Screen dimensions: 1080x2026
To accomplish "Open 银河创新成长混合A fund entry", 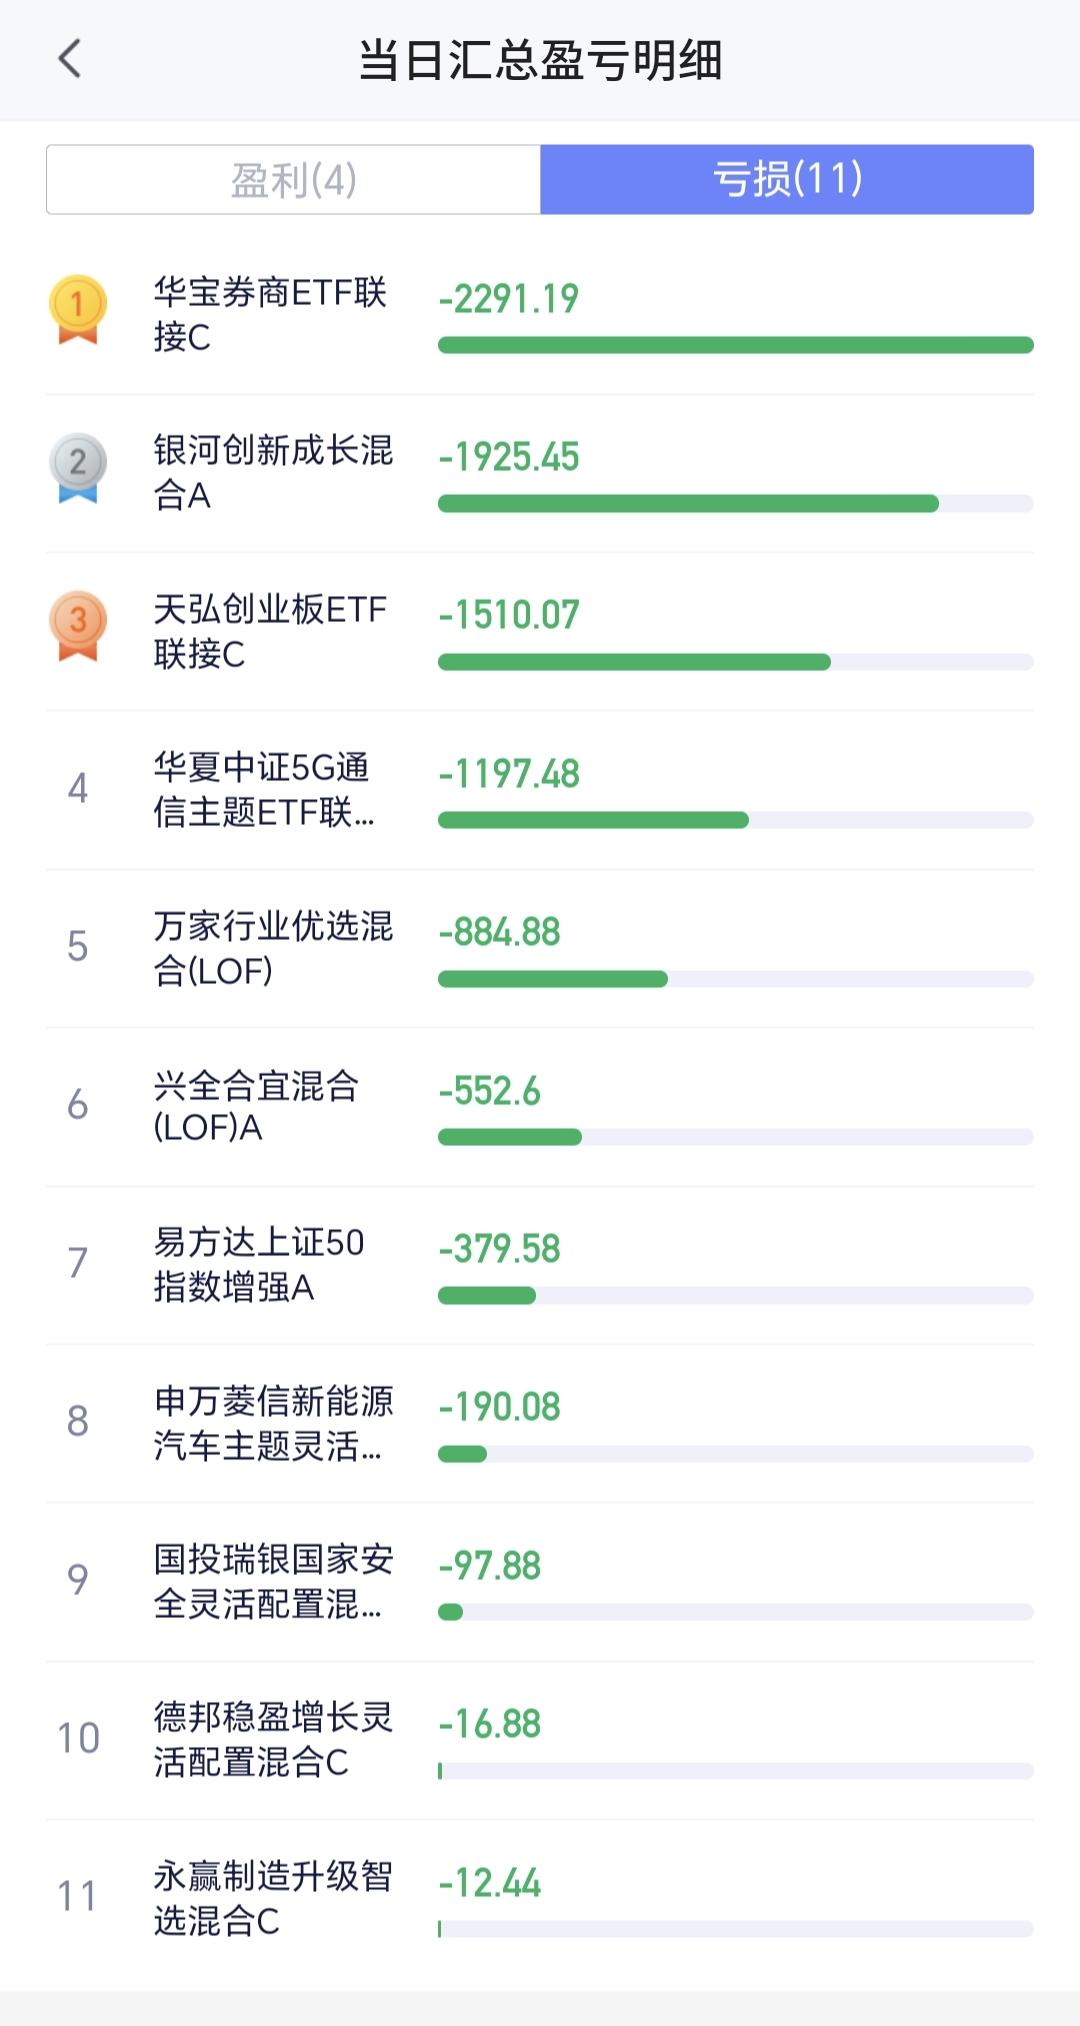I will [x=272, y=472].
